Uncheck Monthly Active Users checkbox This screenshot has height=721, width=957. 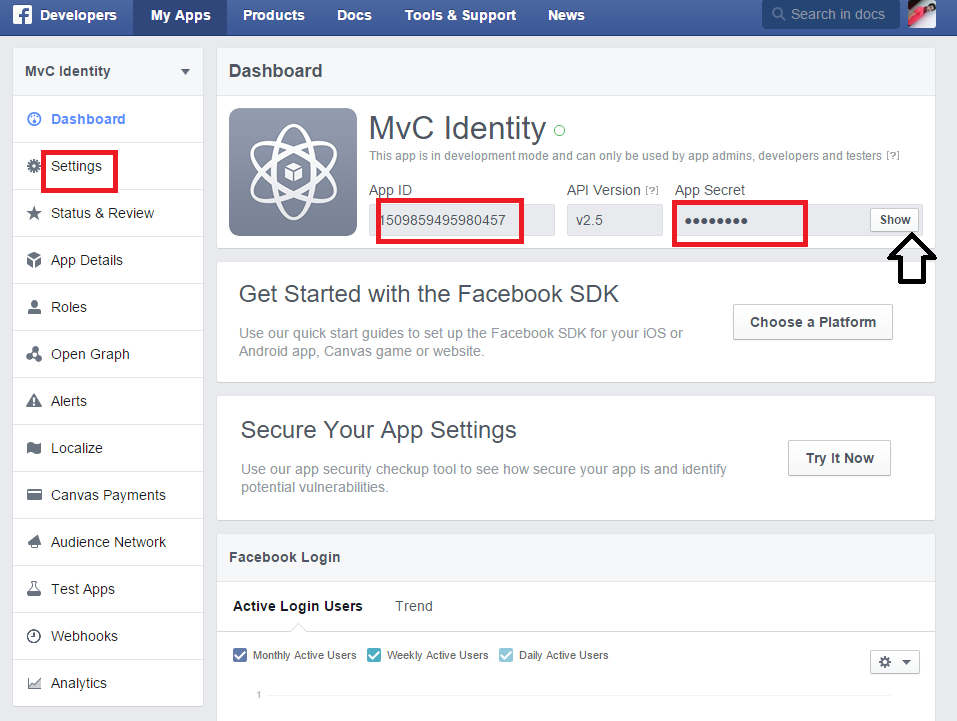click(240, 655)
